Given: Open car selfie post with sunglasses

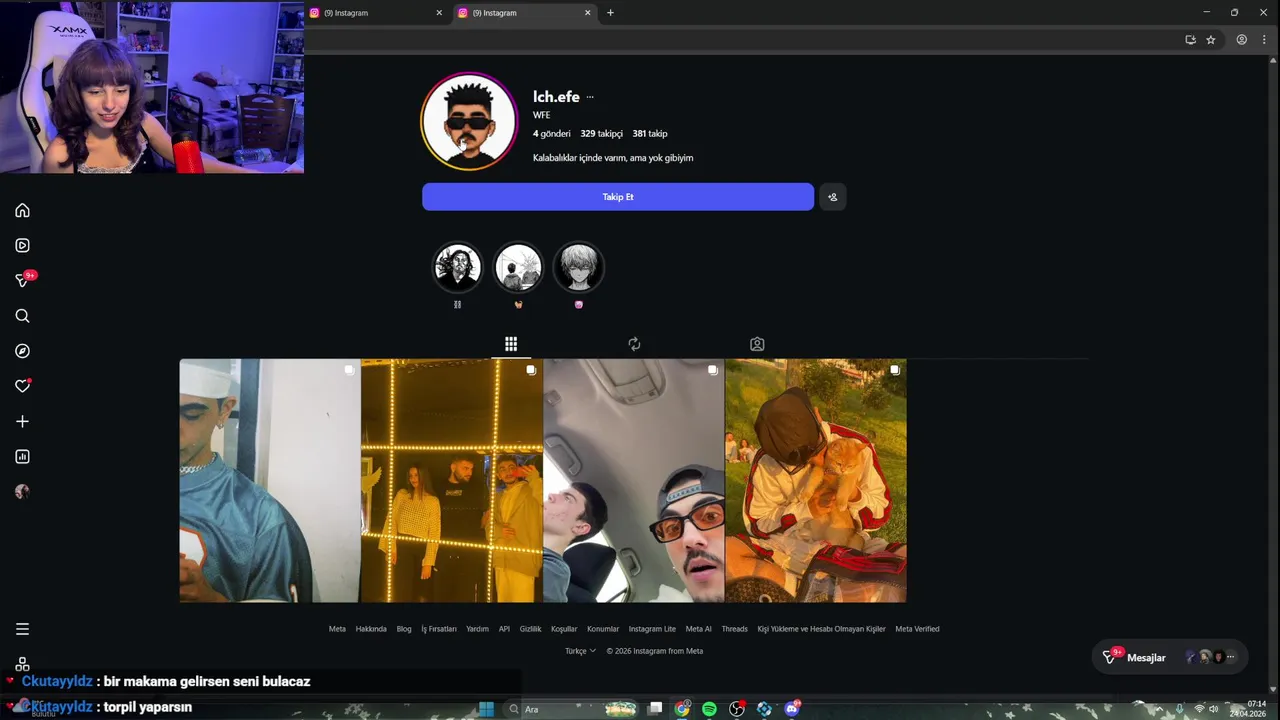Looking at the screenshot, I should coord(634,481).
